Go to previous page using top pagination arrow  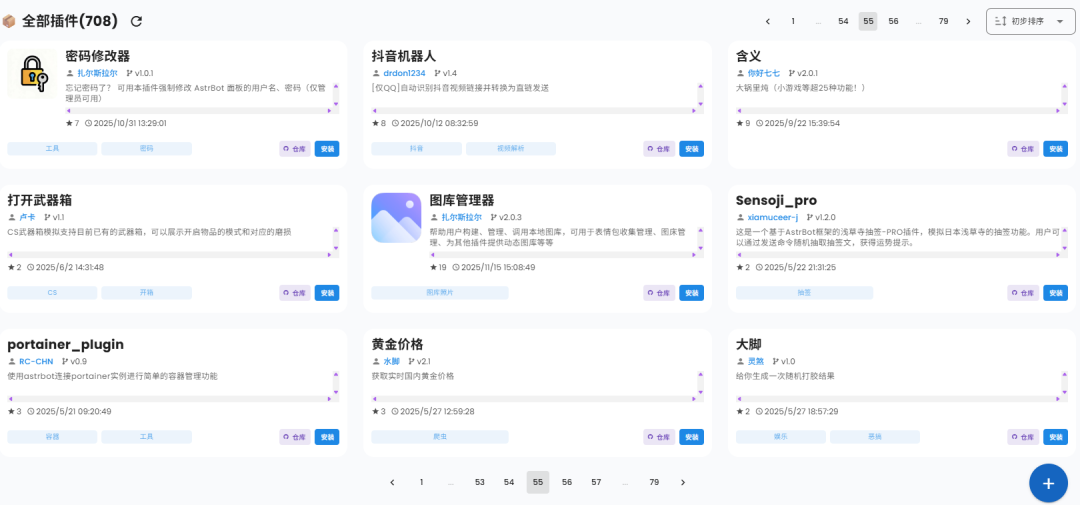tap(768, 21)
